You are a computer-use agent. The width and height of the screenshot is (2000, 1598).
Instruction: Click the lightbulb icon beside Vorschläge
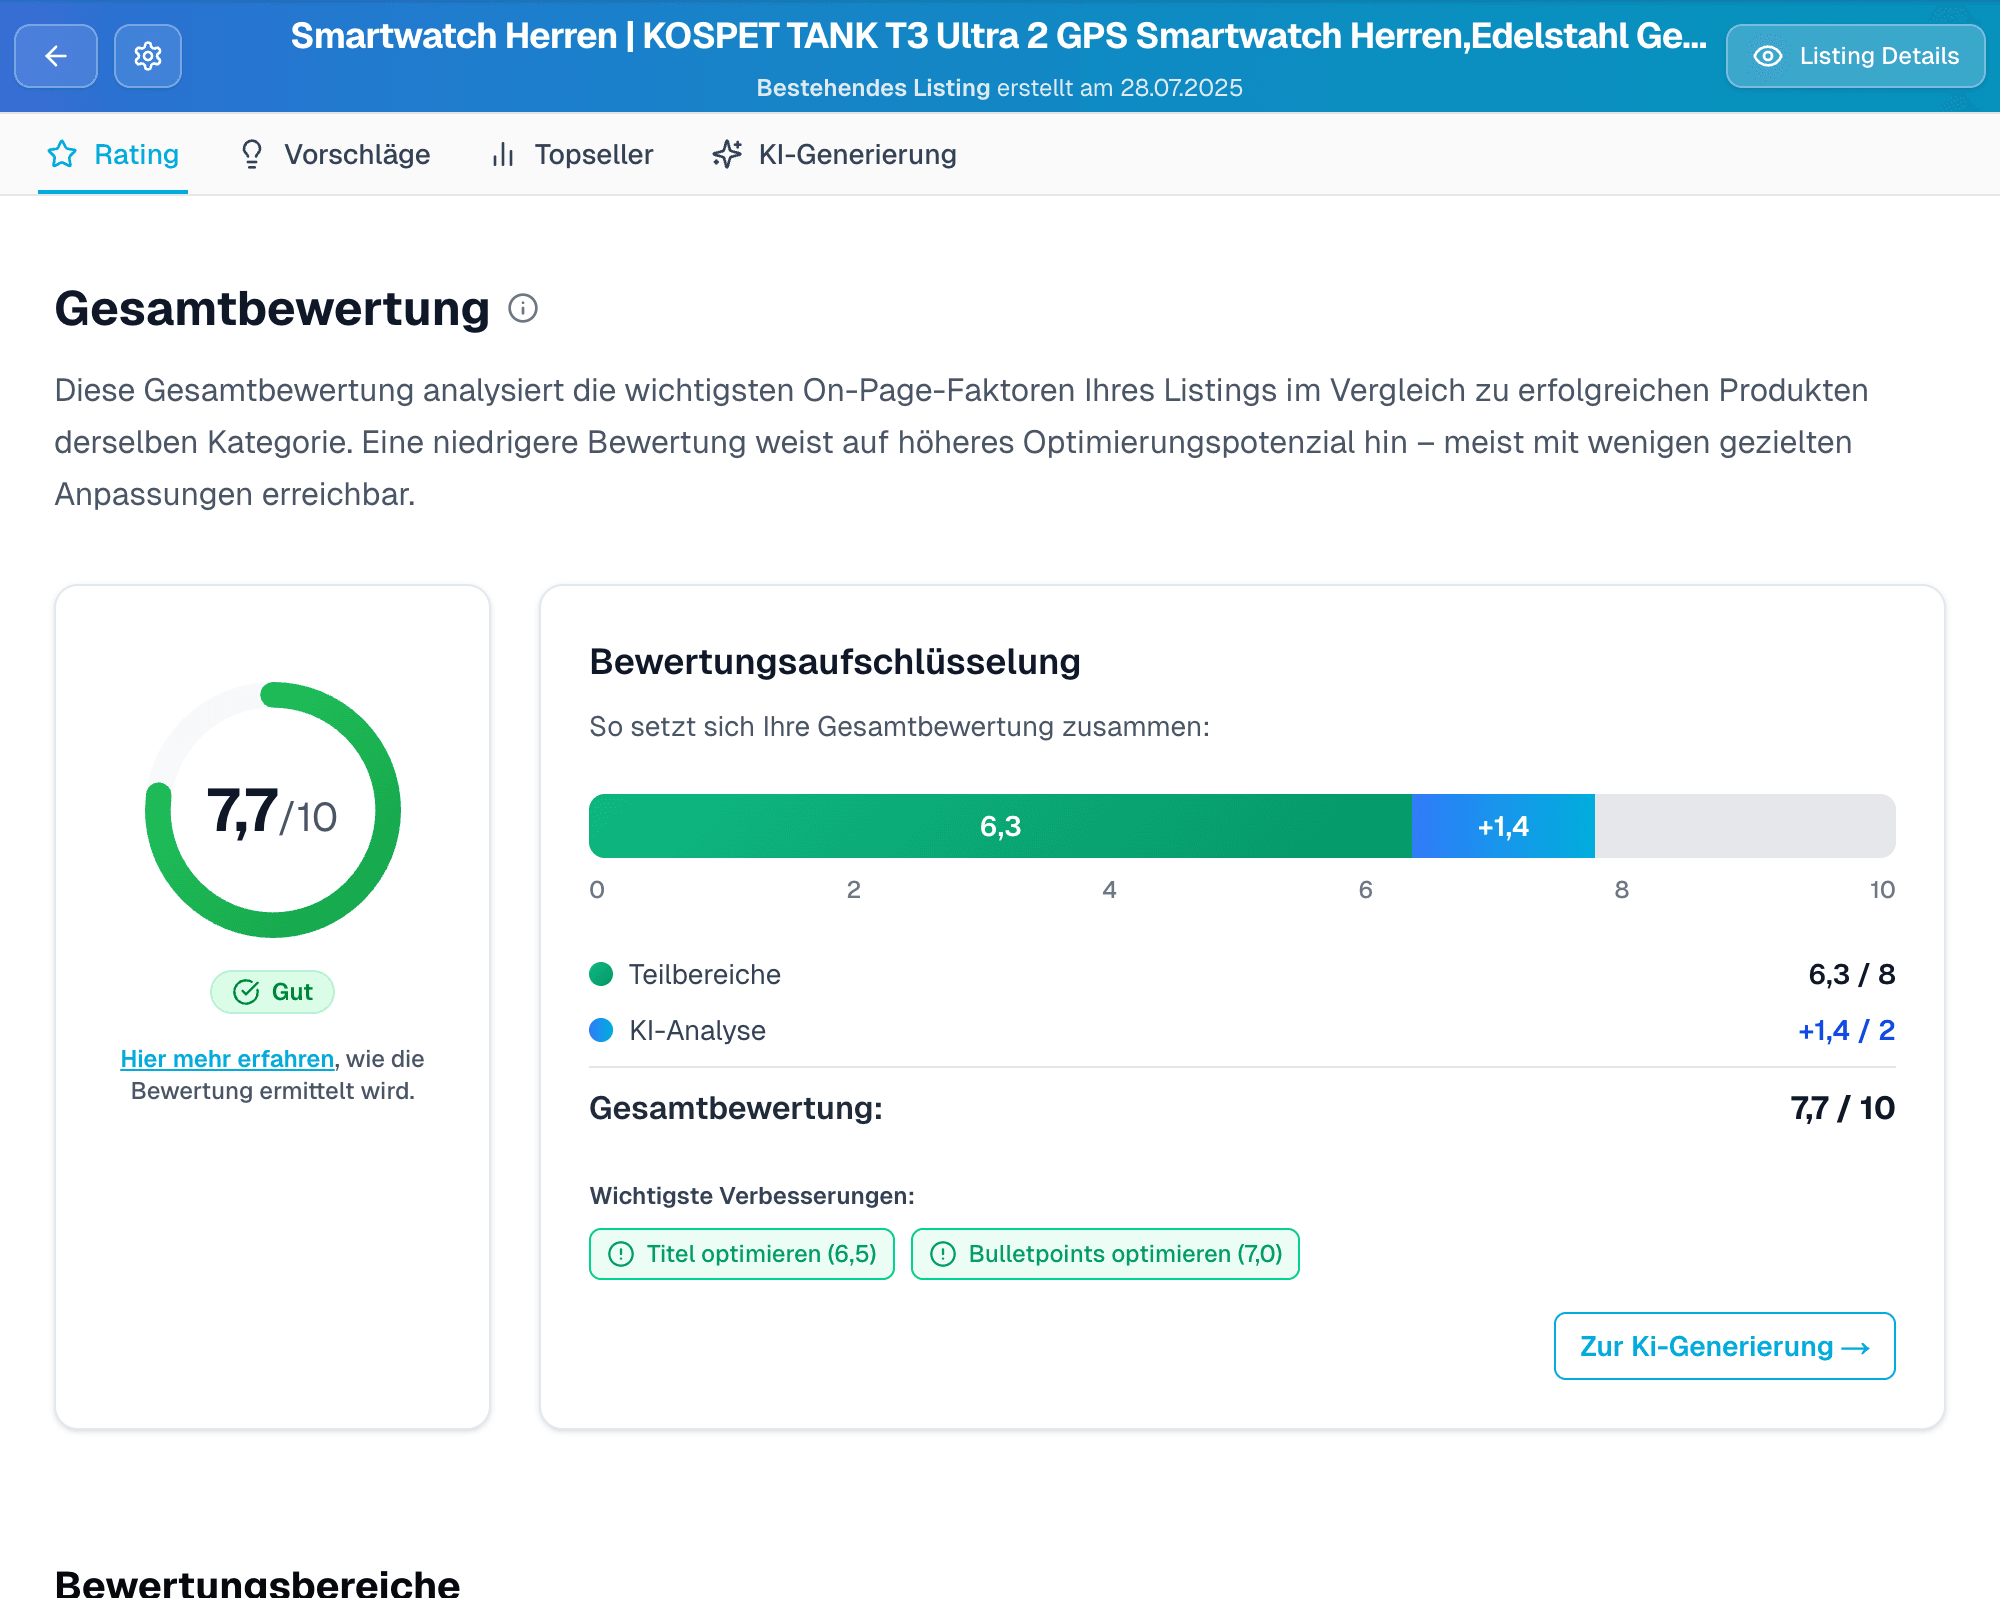coord(251,154)
